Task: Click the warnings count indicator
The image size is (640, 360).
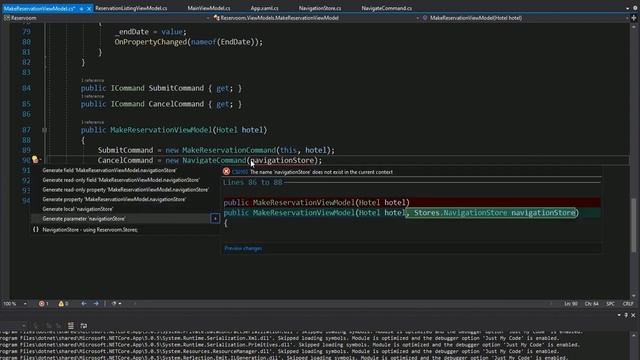Action: click(x=63, y=304)
